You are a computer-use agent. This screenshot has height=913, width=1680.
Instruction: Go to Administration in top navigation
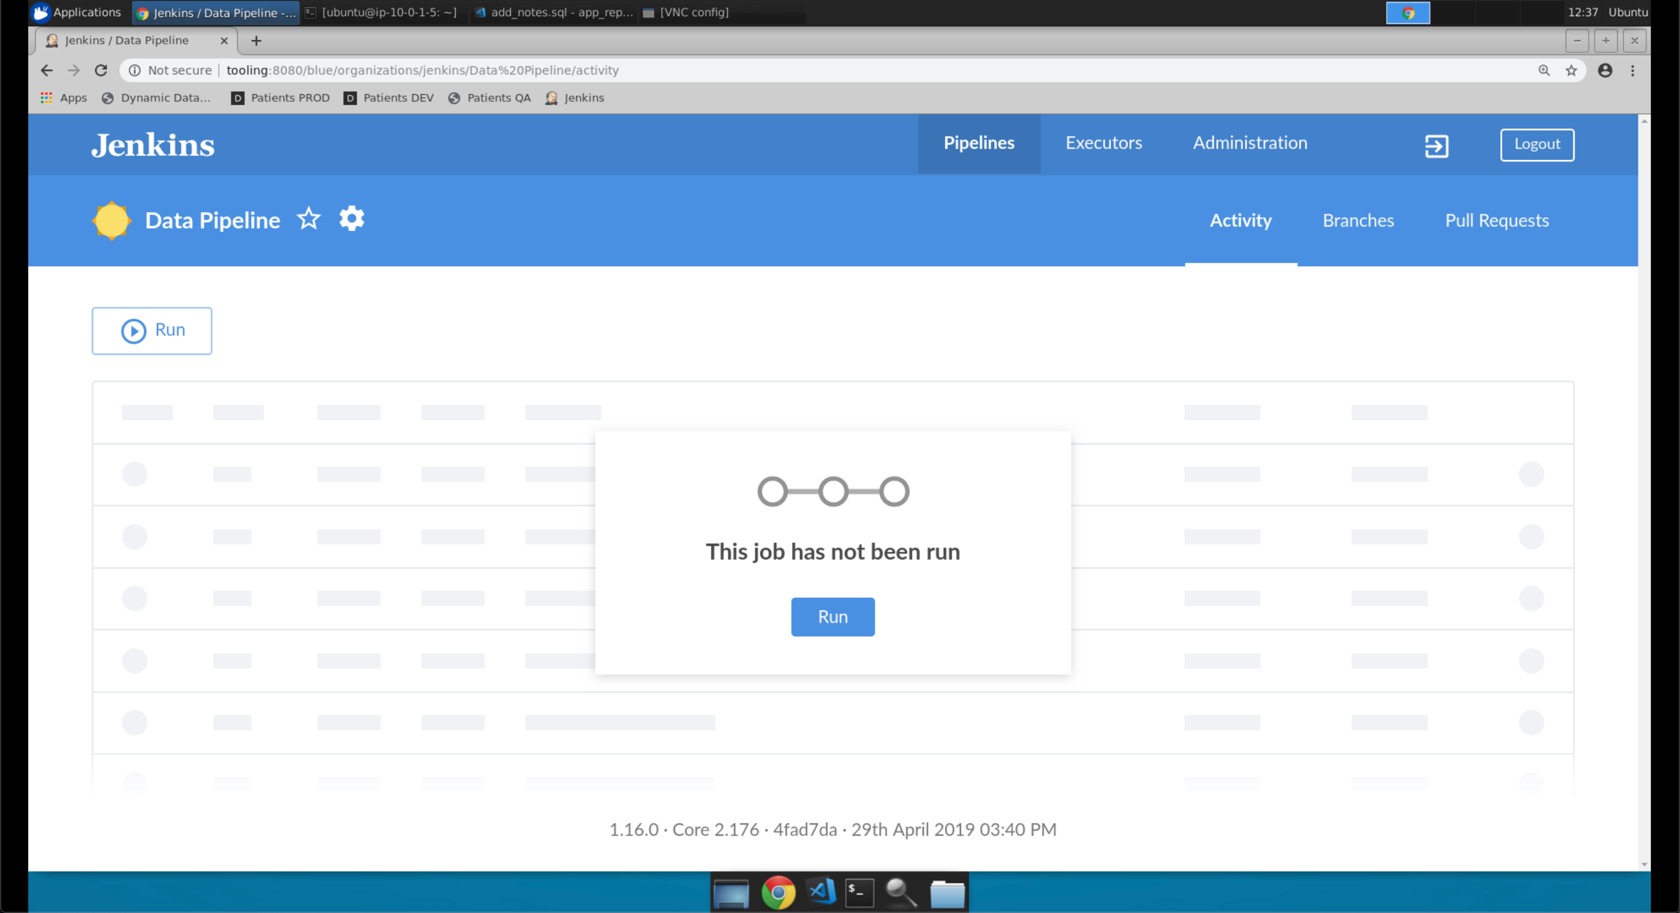tap(1249, 143)
